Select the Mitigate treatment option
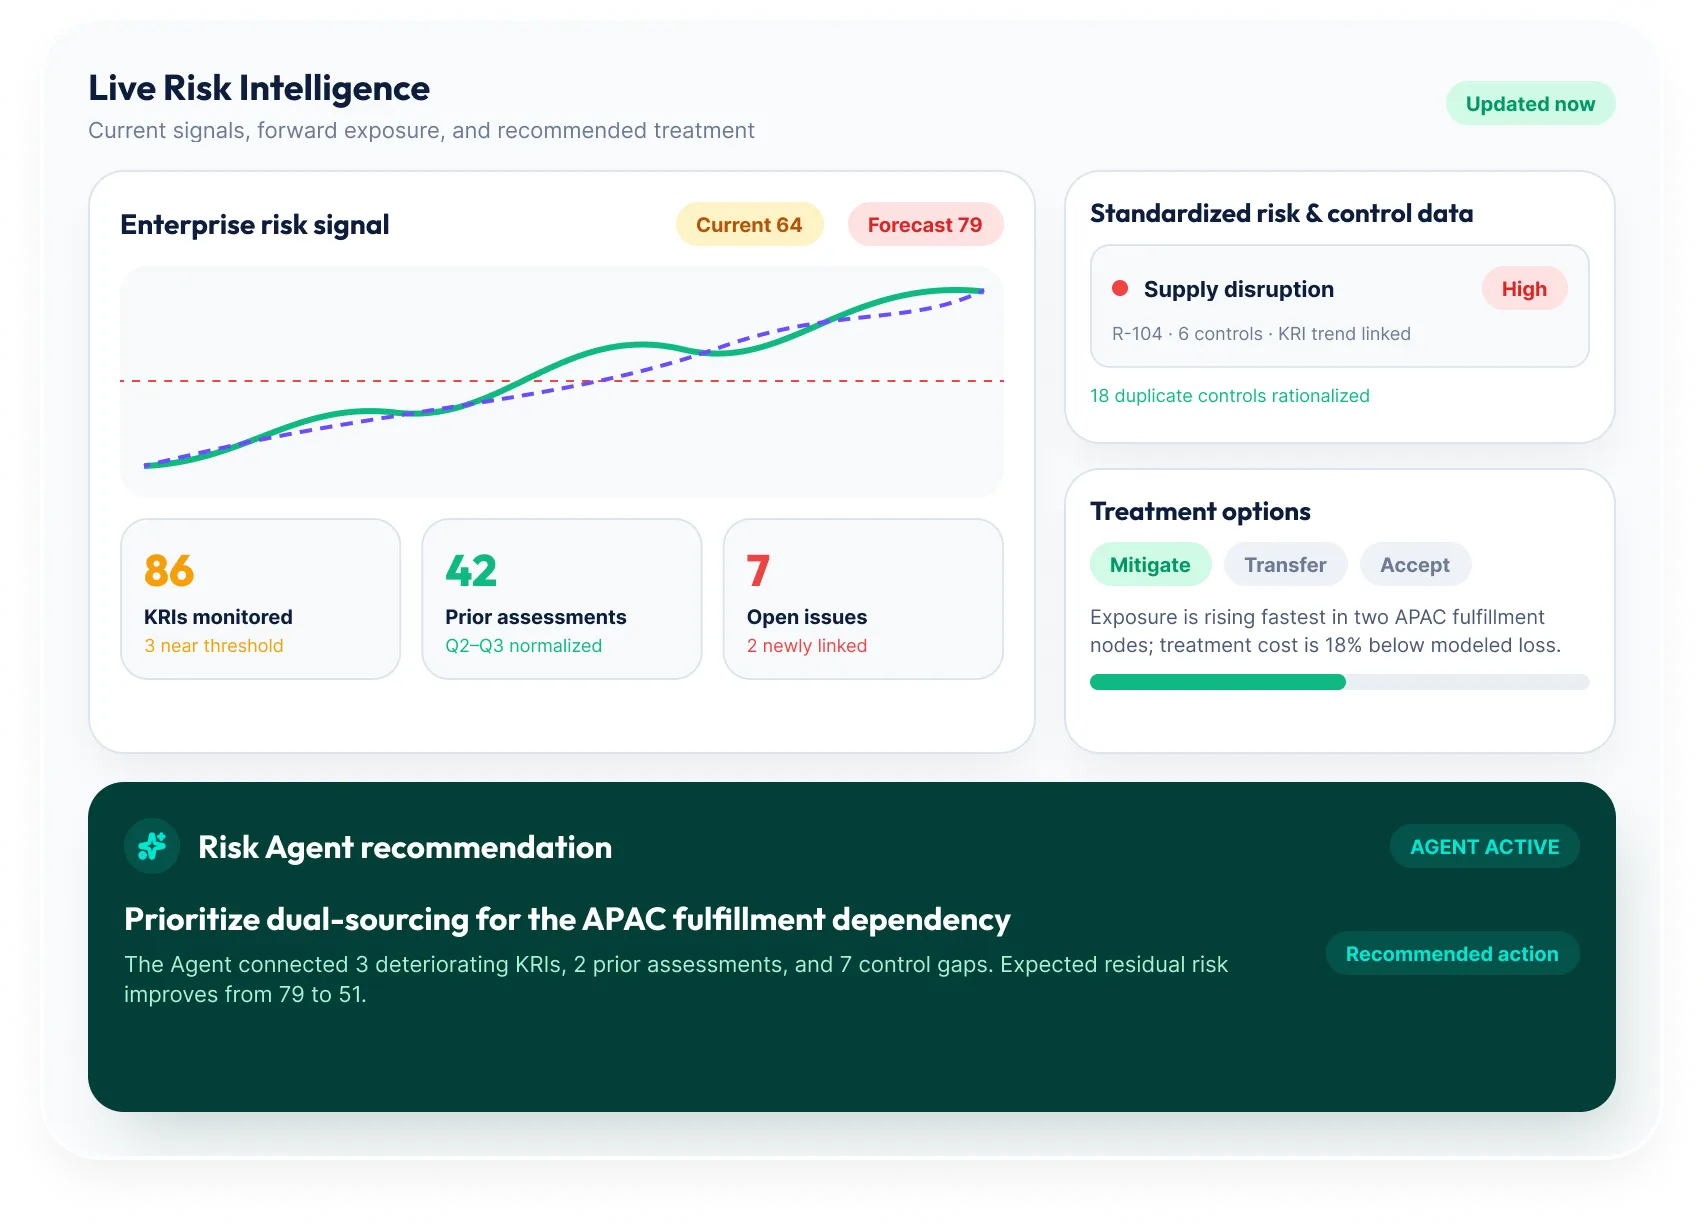 click(1150, 564)
